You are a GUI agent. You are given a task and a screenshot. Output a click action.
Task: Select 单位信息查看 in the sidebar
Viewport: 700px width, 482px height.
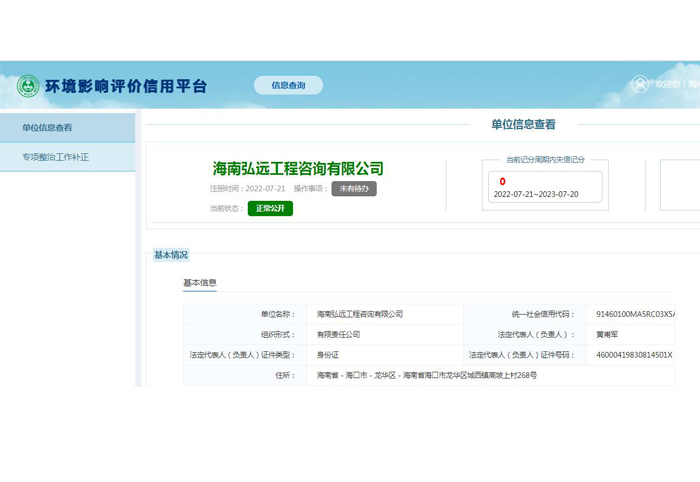tap(48, 128)
